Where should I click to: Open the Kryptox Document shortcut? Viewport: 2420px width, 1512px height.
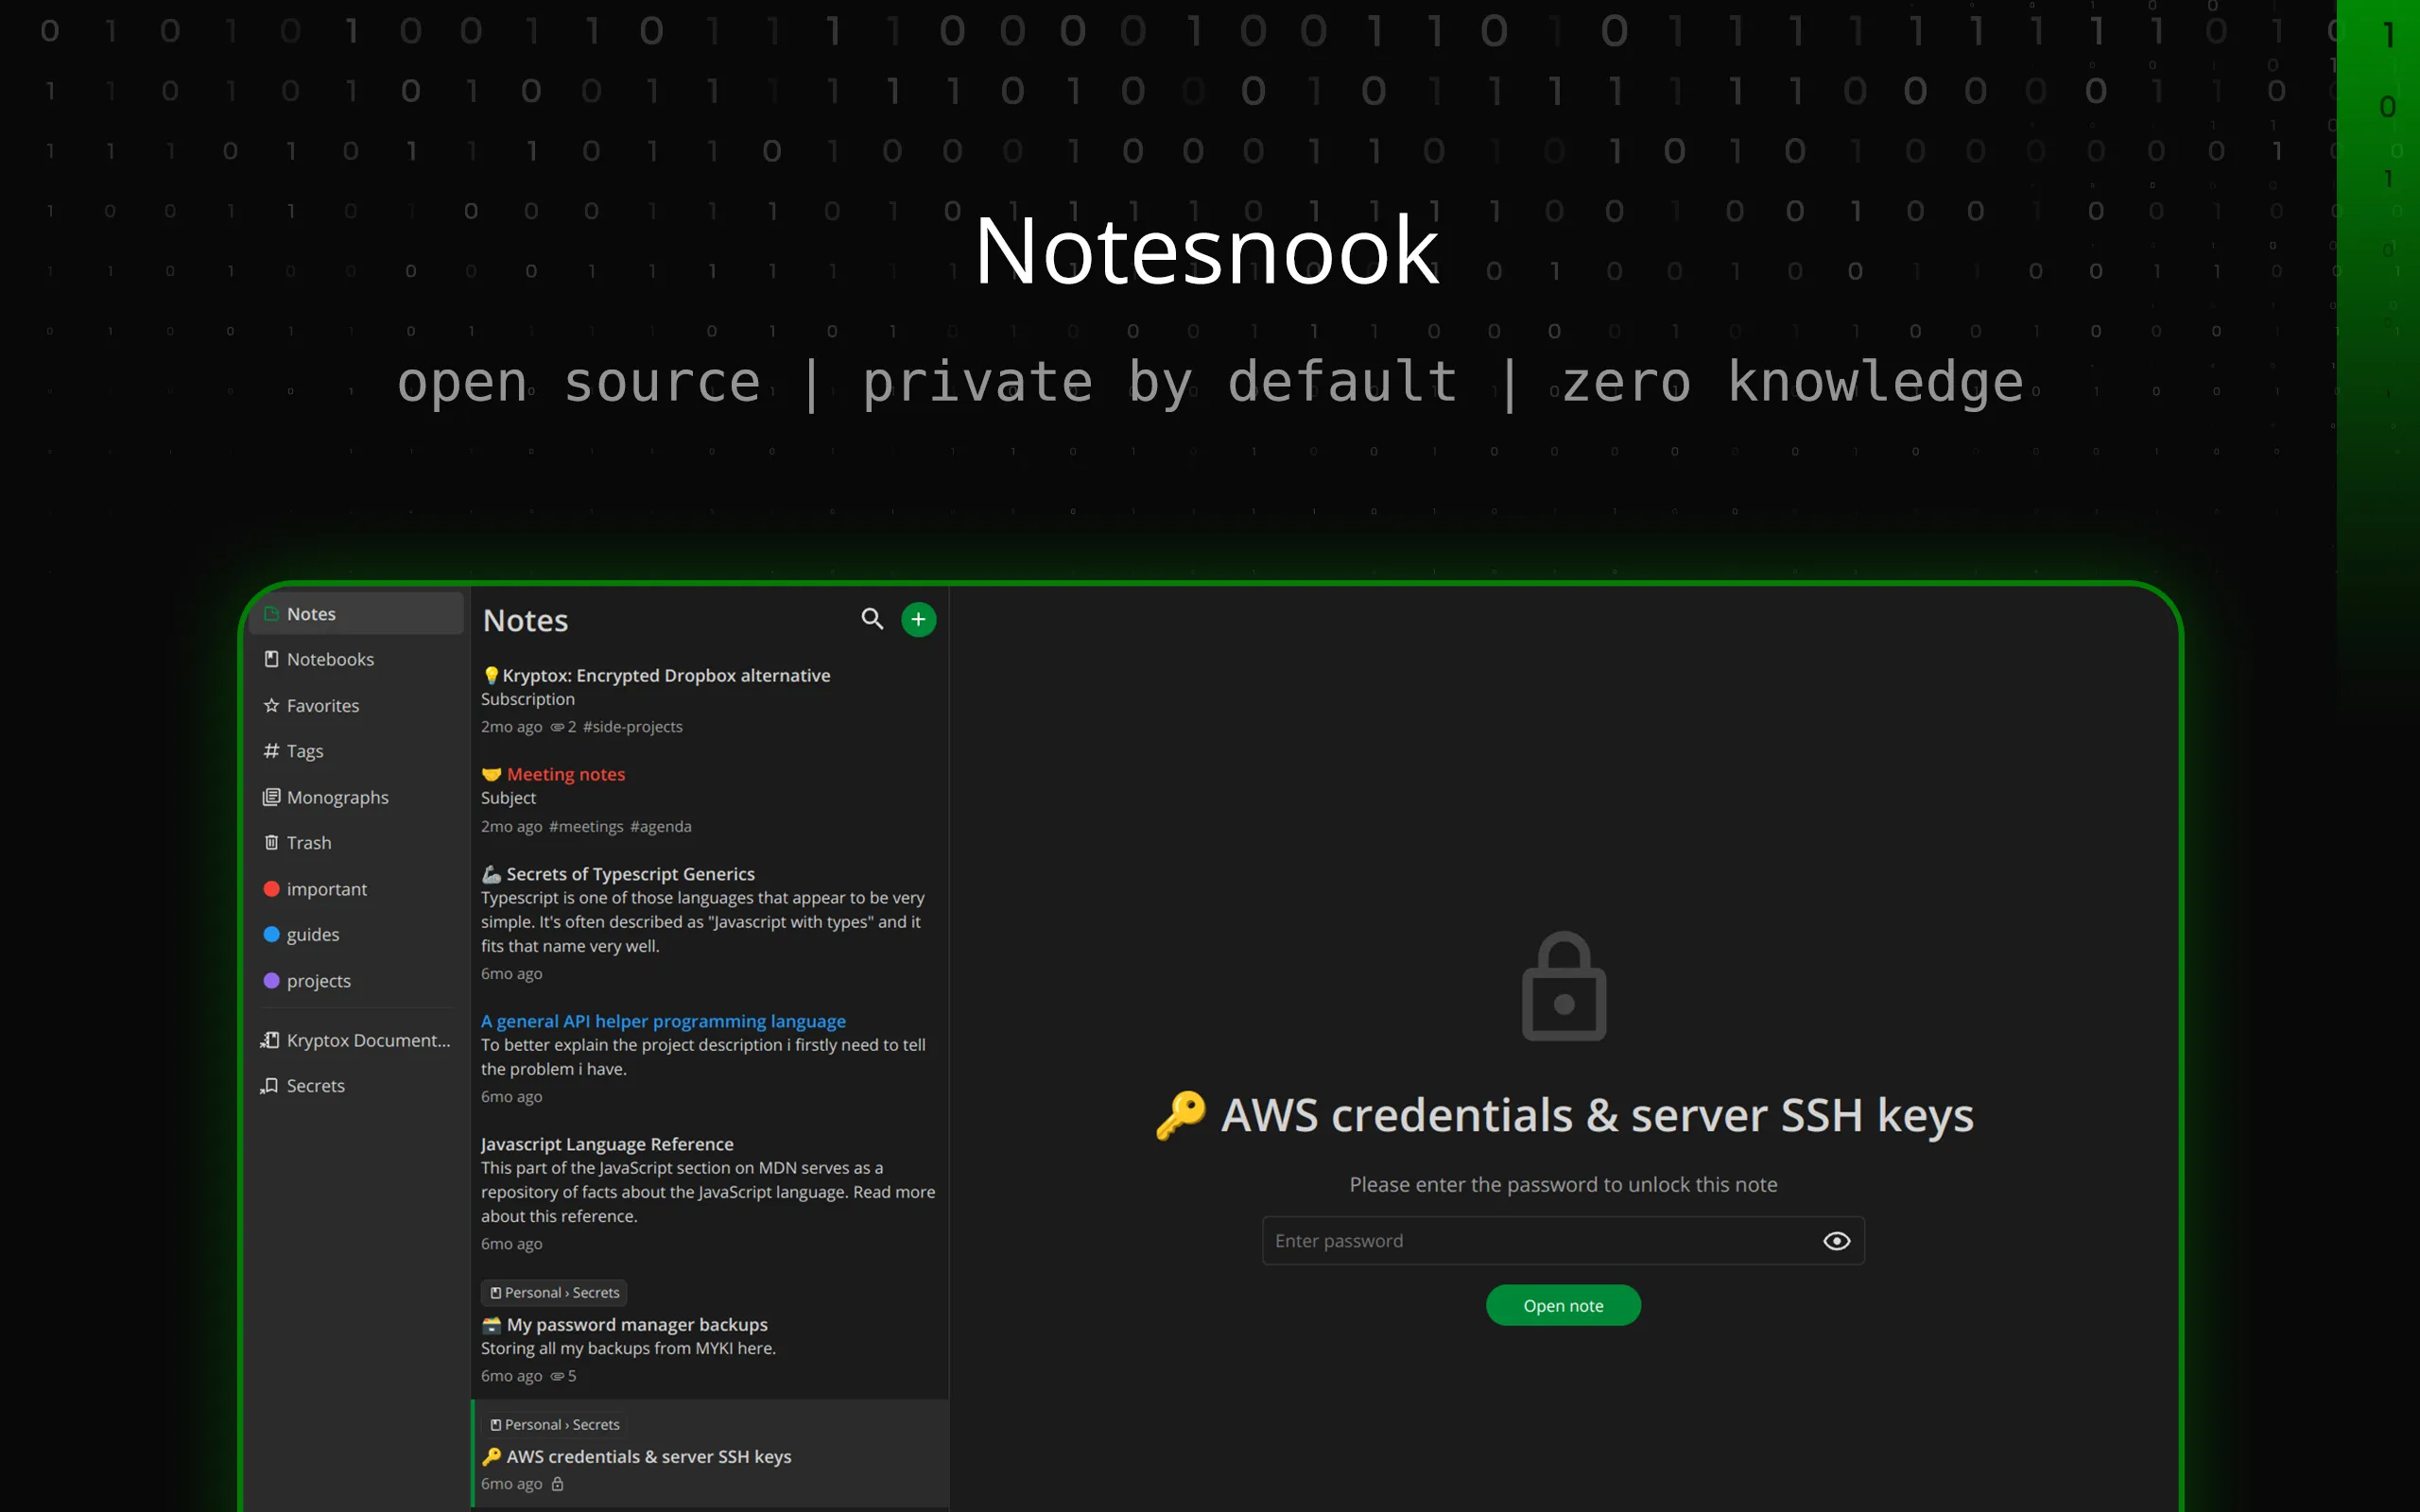pyautogui.click(x=367, y=1040)
